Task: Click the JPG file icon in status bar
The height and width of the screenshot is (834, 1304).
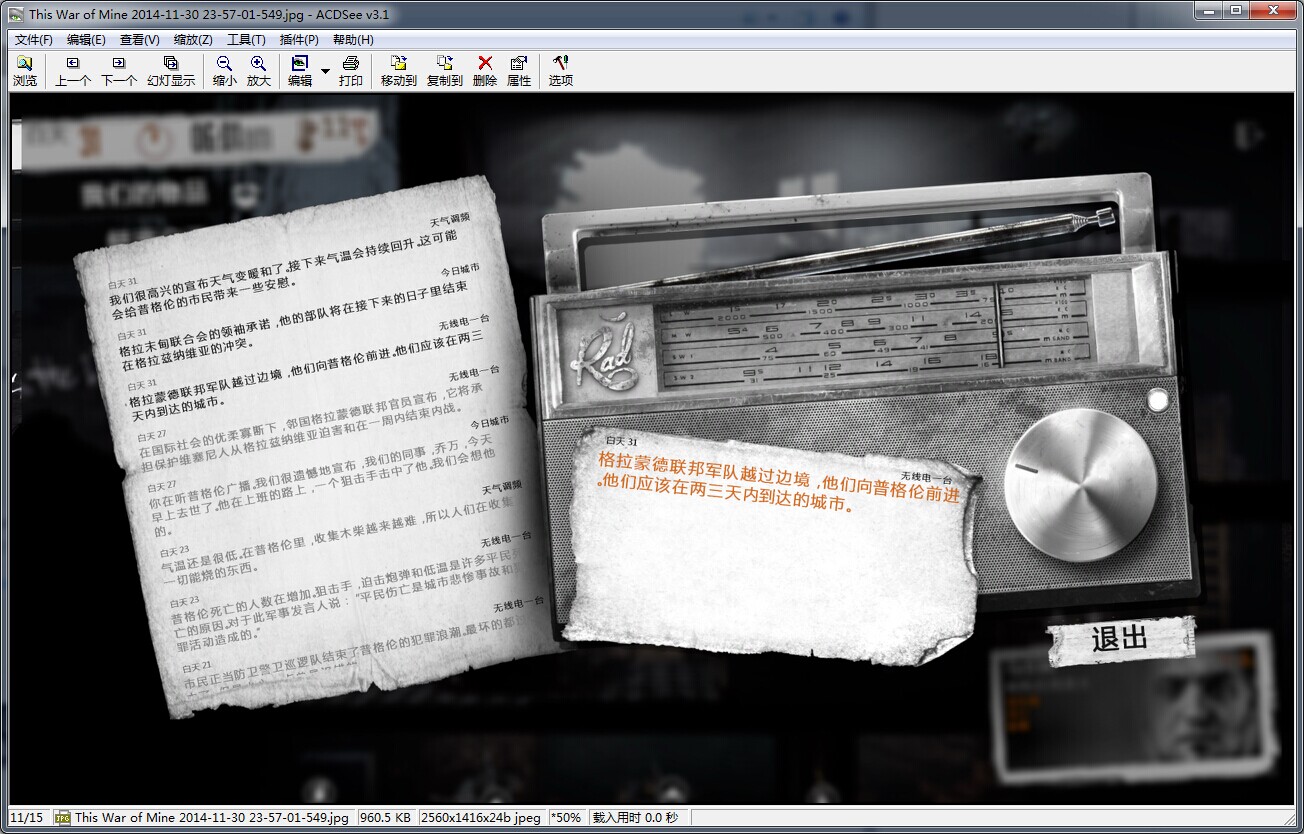Action: 62,817
